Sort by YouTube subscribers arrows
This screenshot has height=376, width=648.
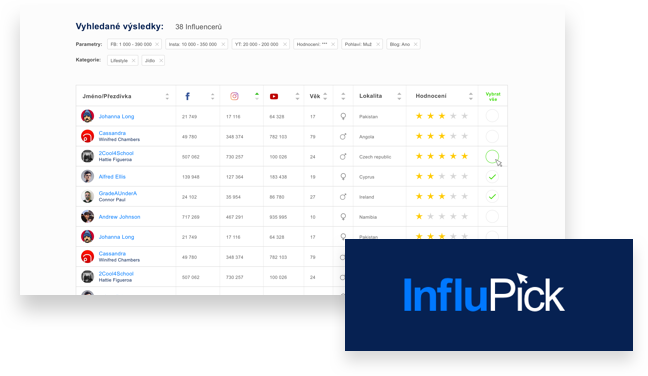[x=297, y=96]
